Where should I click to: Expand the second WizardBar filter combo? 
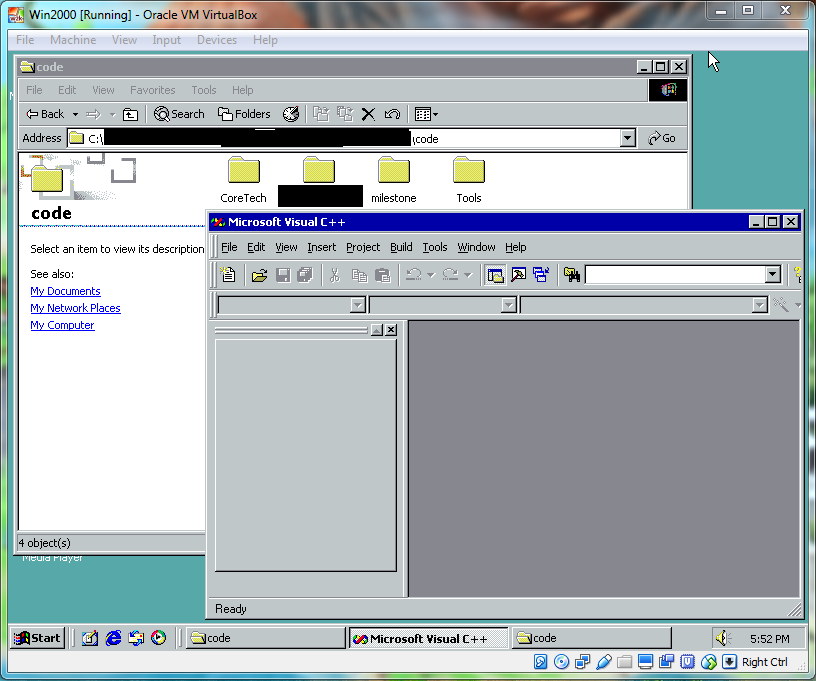pos(508,305)
